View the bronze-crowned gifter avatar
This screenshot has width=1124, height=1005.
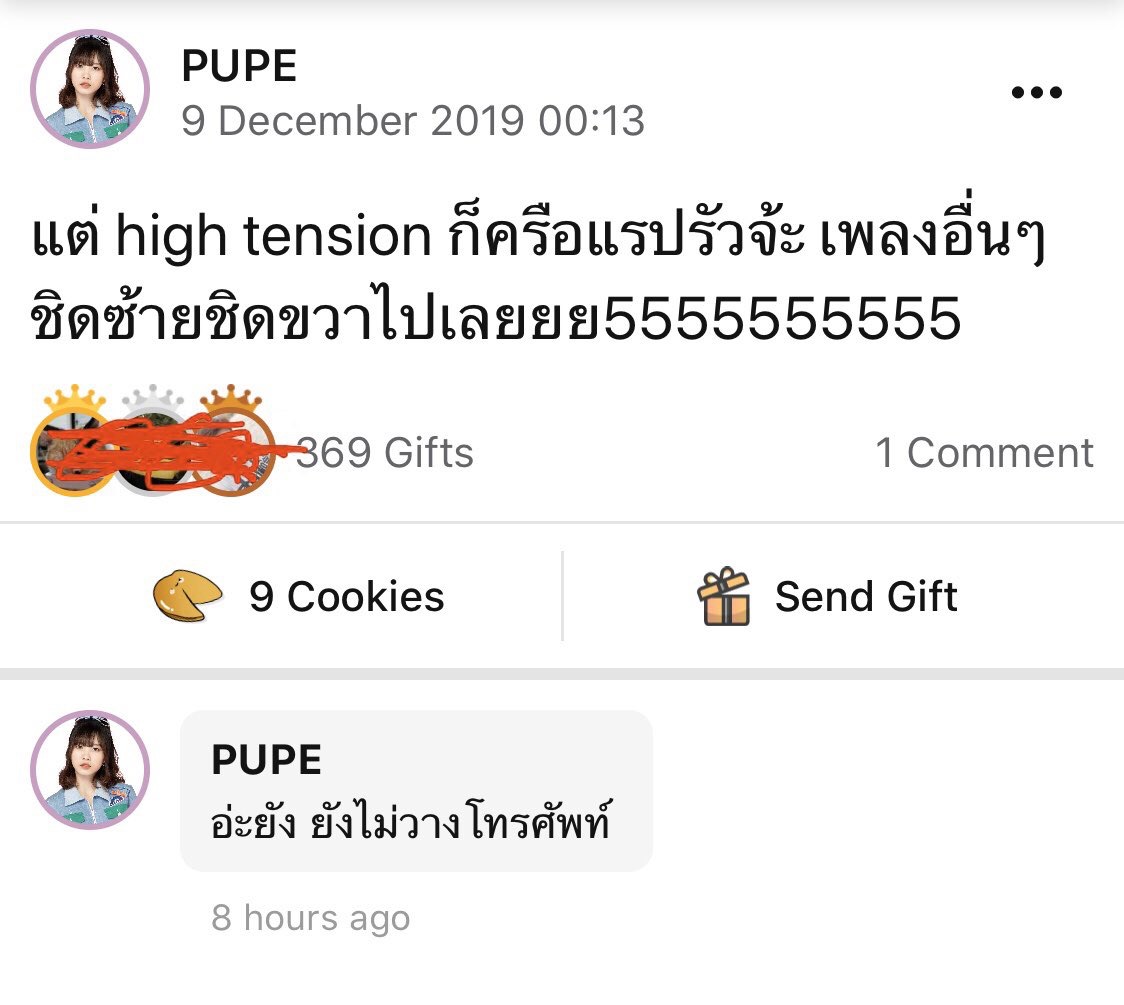(231, 453)
